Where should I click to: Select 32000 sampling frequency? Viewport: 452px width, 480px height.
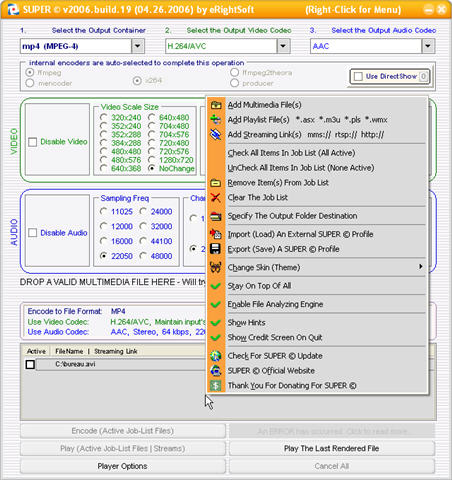point(143,226)
